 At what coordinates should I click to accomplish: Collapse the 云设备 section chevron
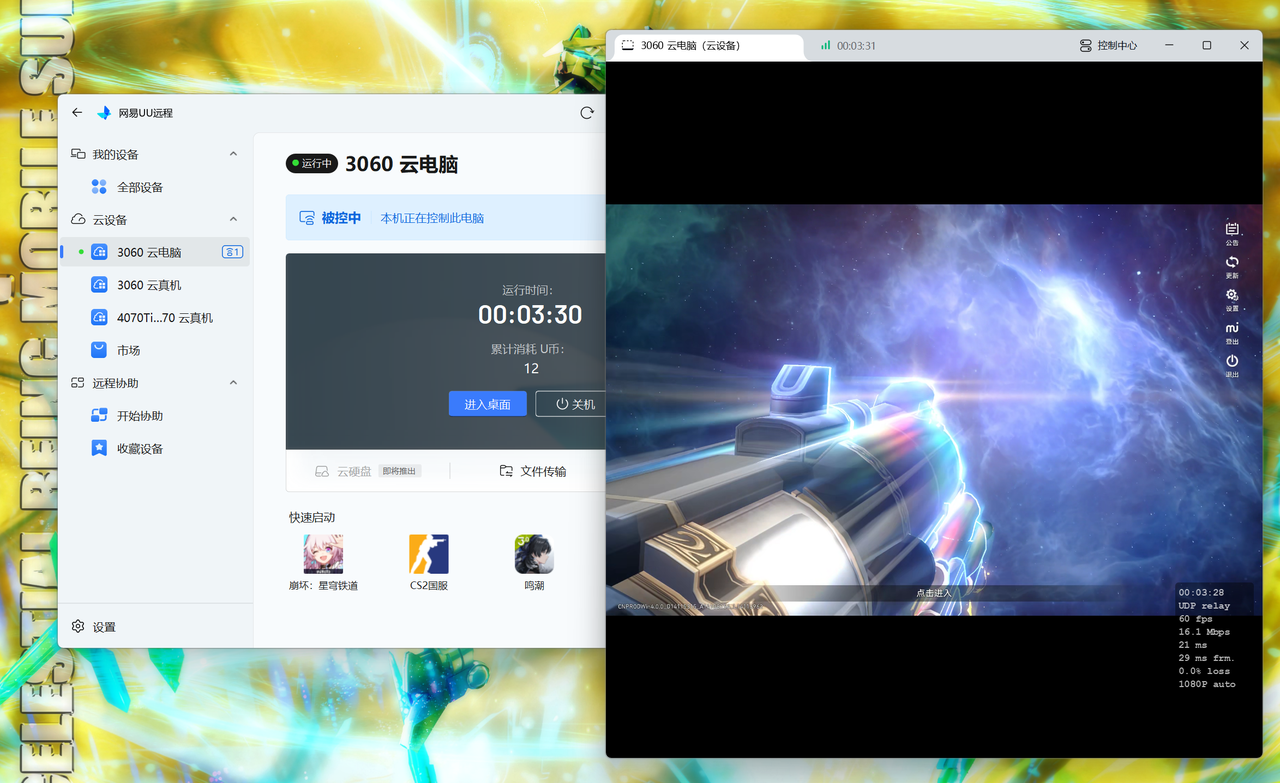coord(233,219)
